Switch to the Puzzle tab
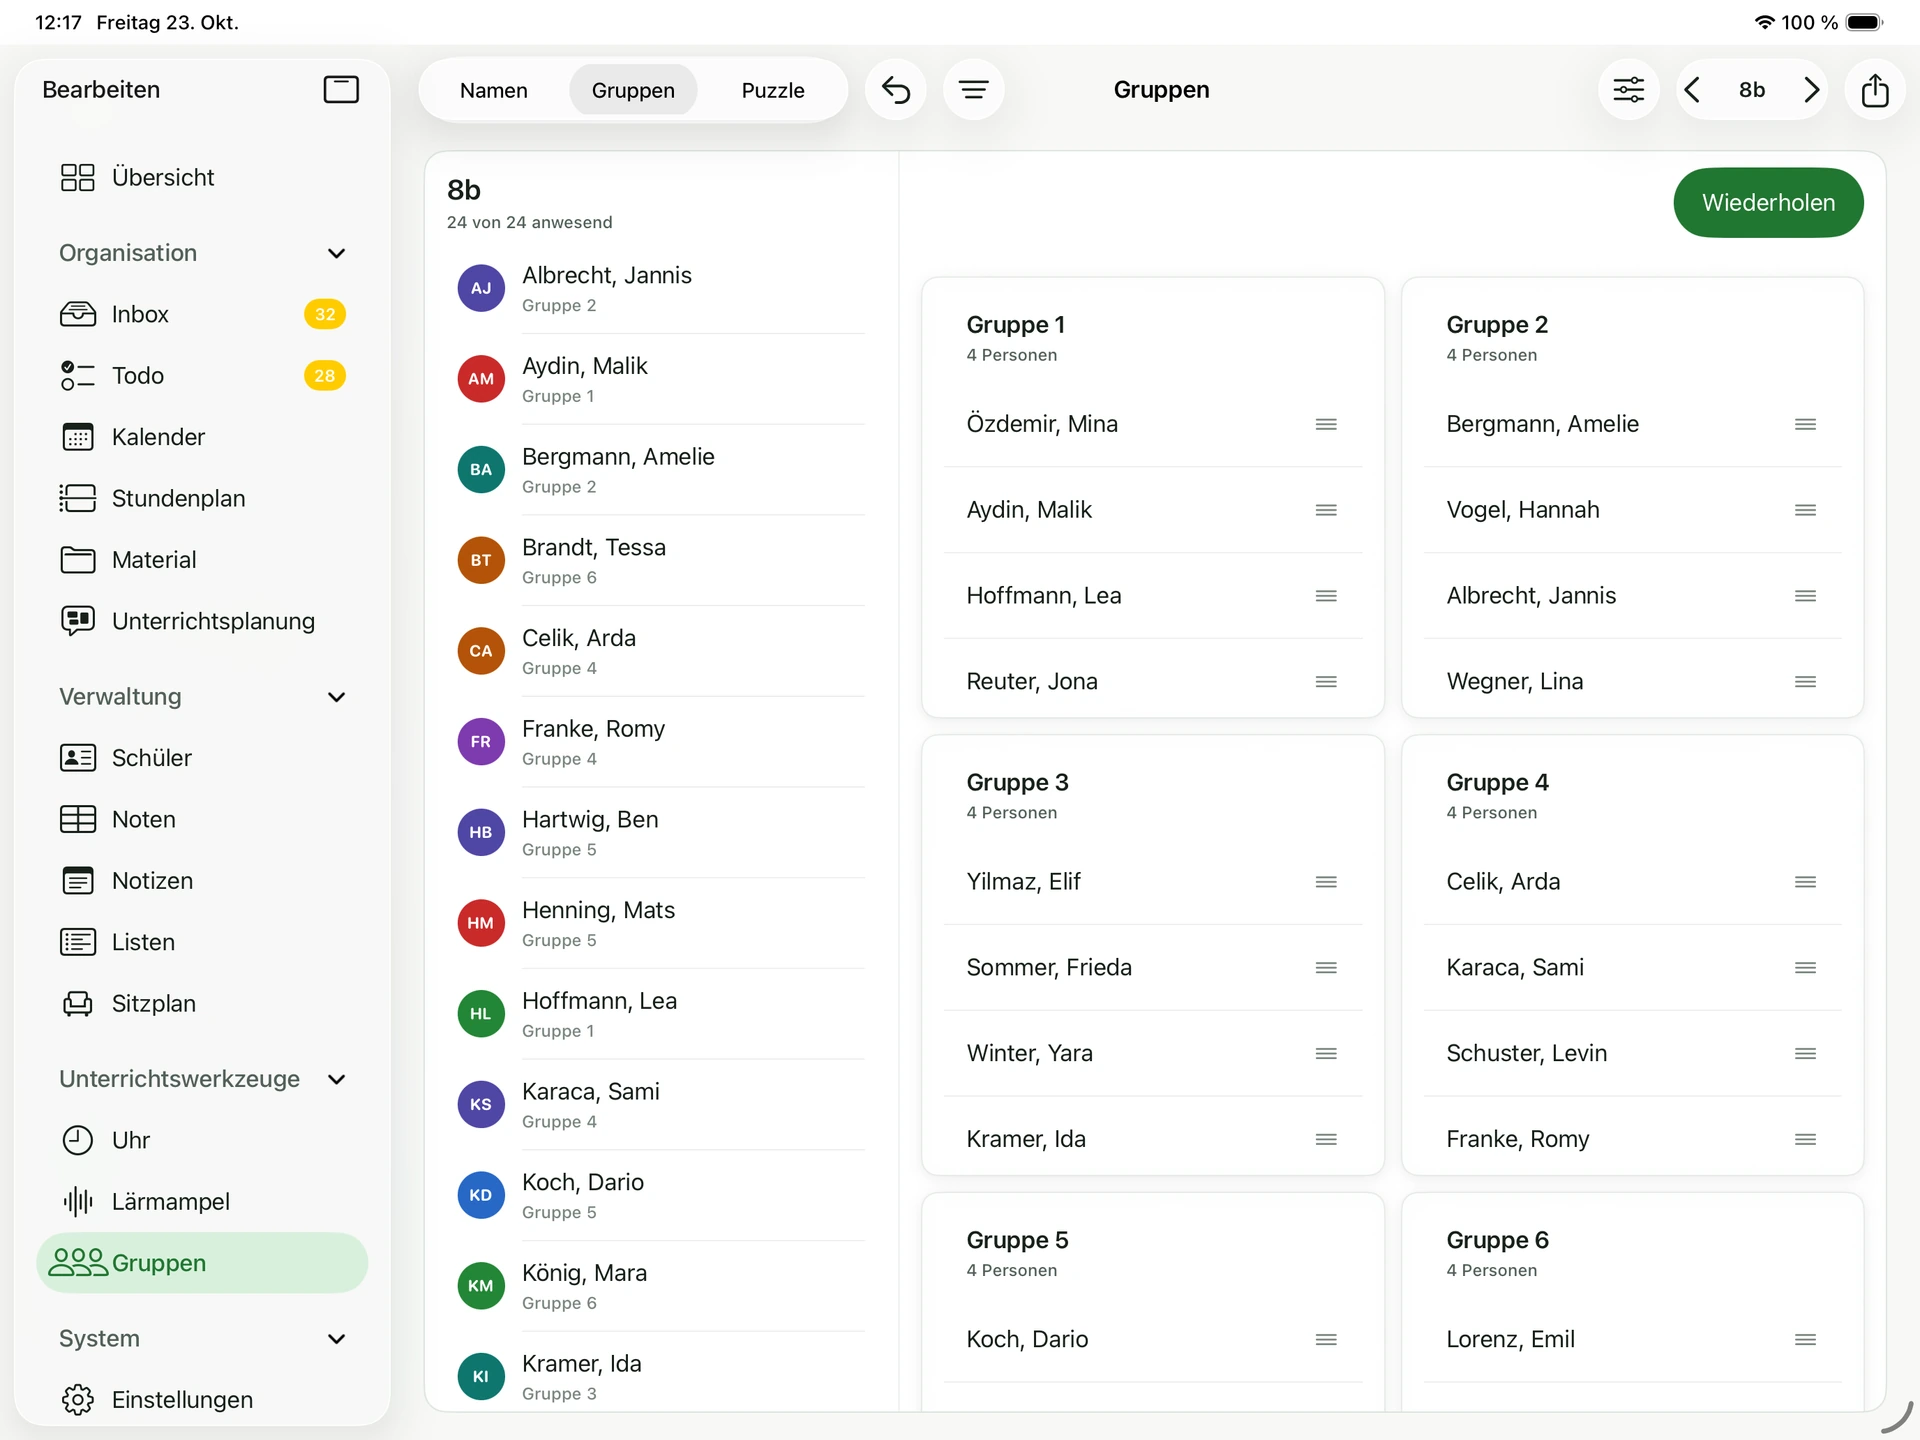Image resolution: width=1920 pixels, height=1440 pixels. tap(773, 90)
